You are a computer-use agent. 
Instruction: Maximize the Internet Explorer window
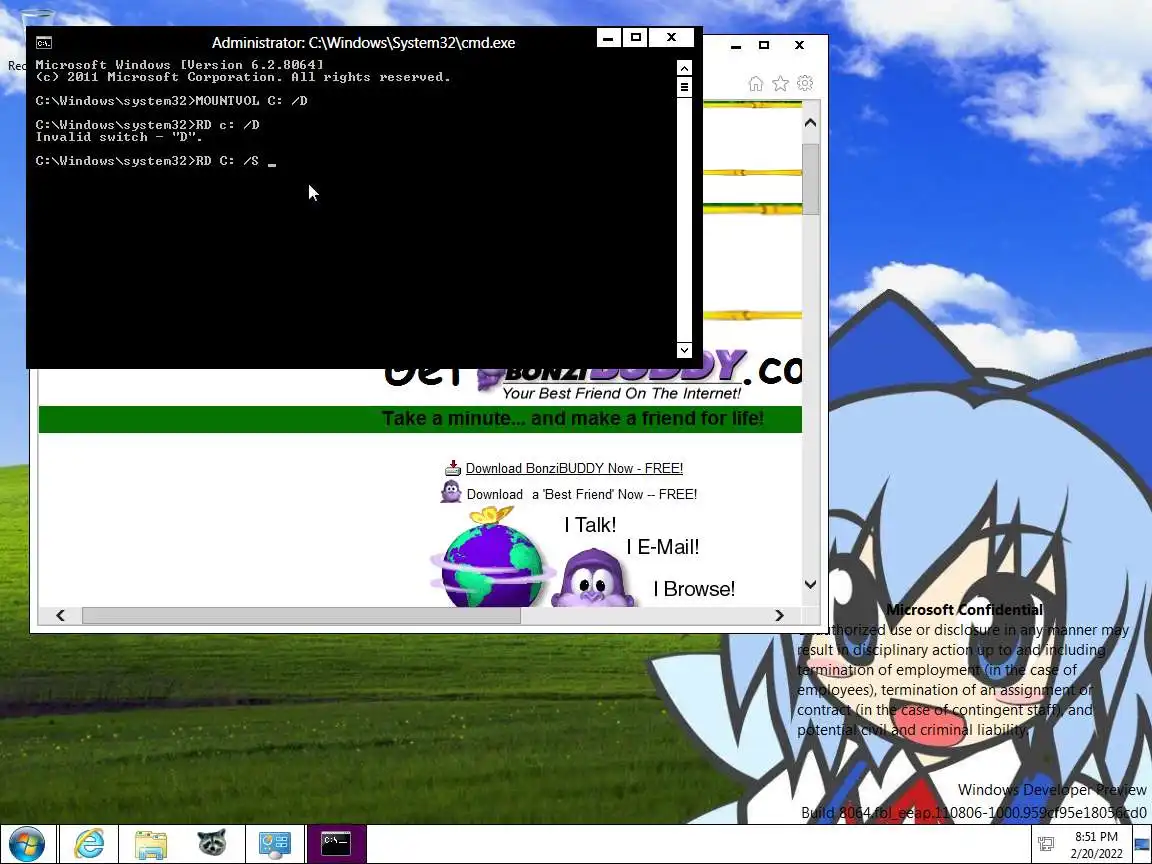pos(764,46)
